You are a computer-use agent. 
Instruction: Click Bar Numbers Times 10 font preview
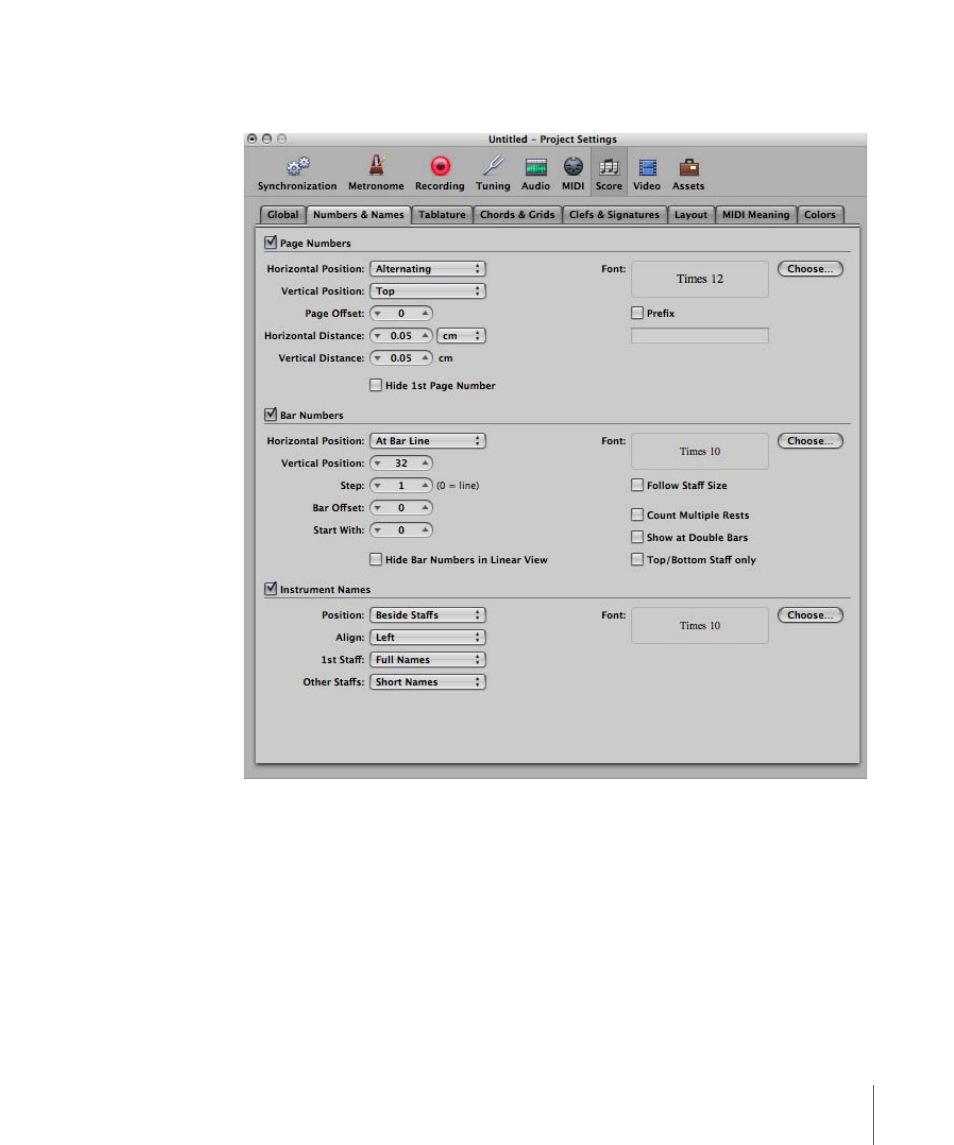click(700, 451)
